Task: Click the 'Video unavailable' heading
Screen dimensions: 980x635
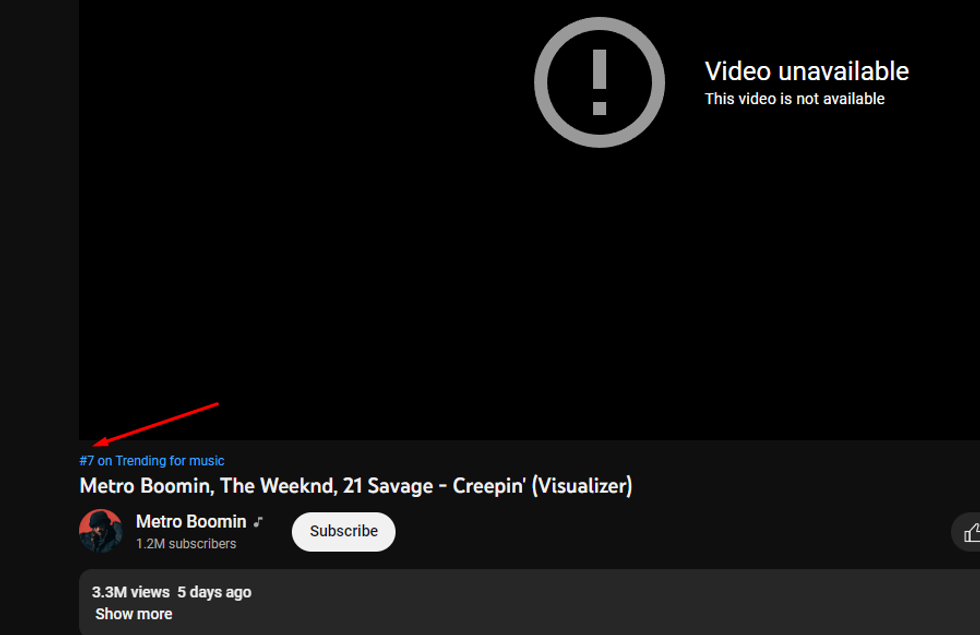Action: tap(807, 71)
